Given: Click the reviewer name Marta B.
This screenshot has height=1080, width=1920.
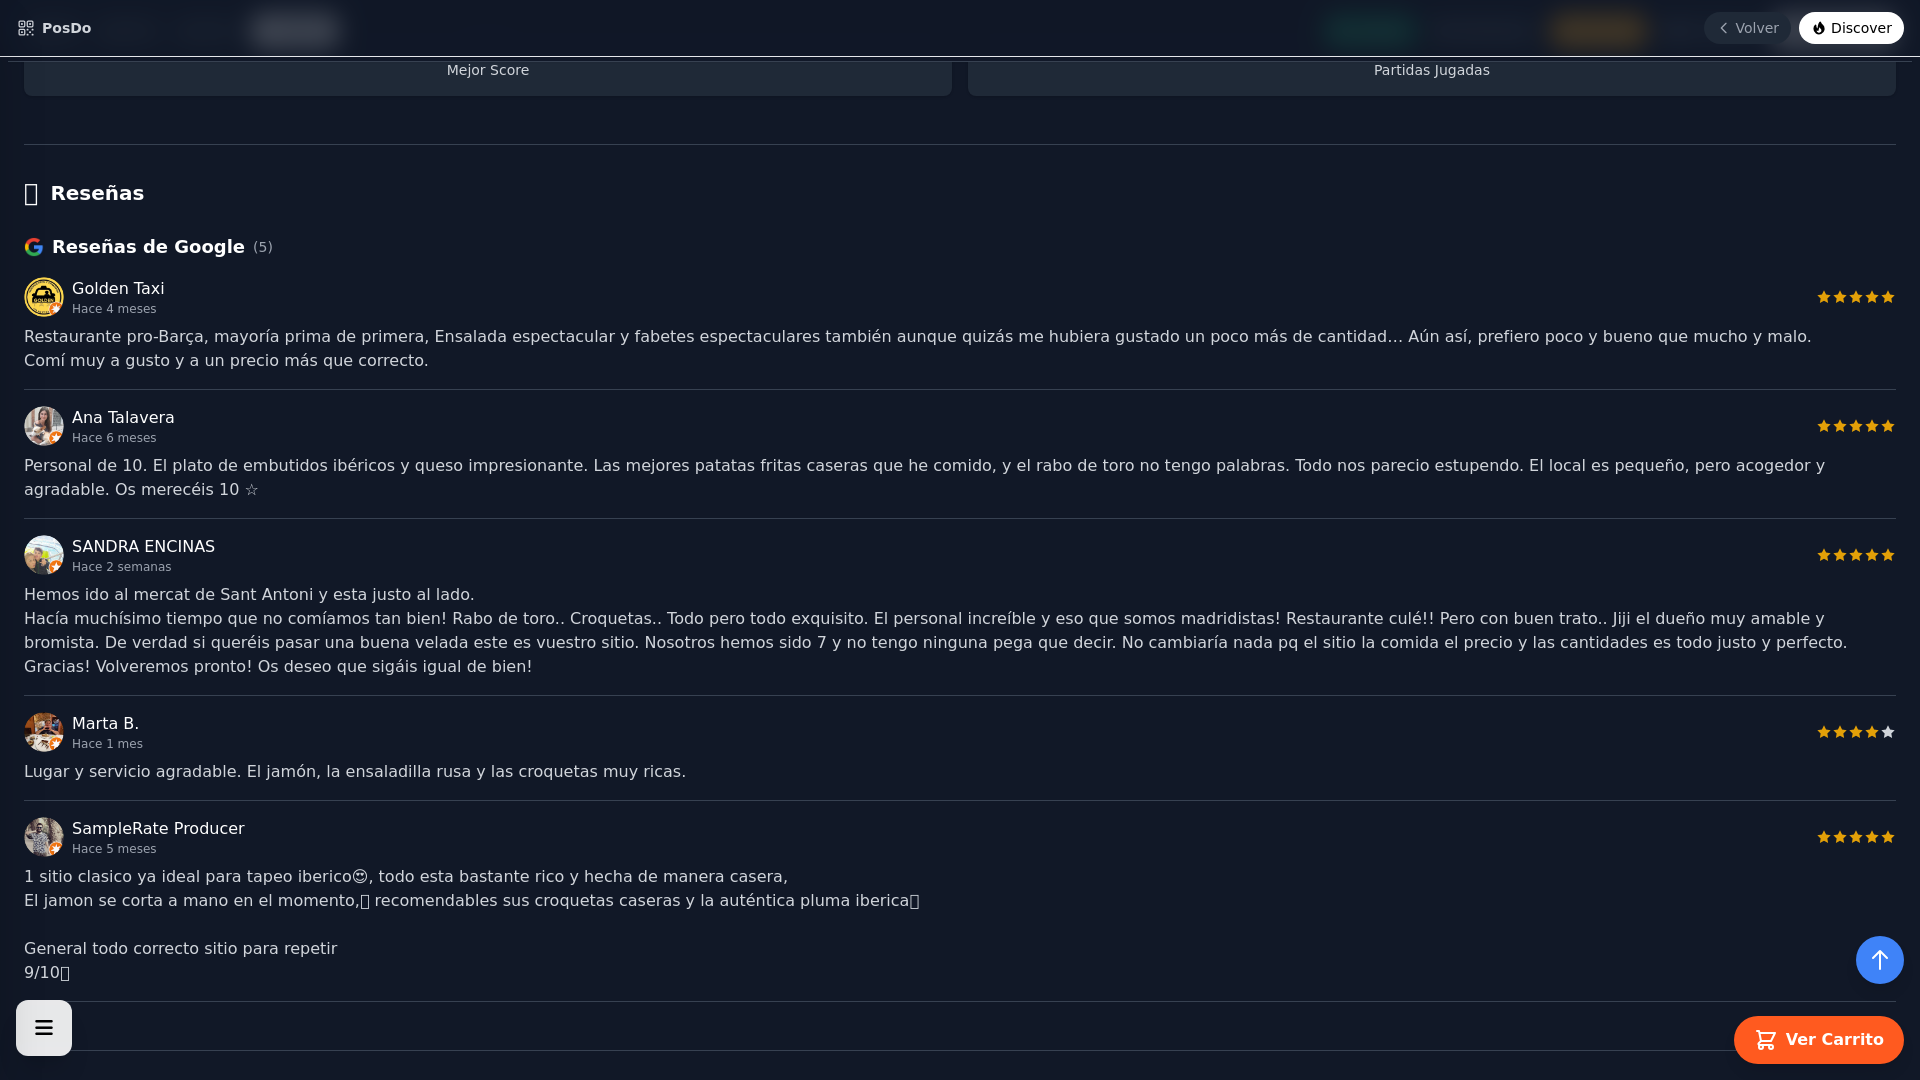Looking at the screenshot, I should [105, 724].
